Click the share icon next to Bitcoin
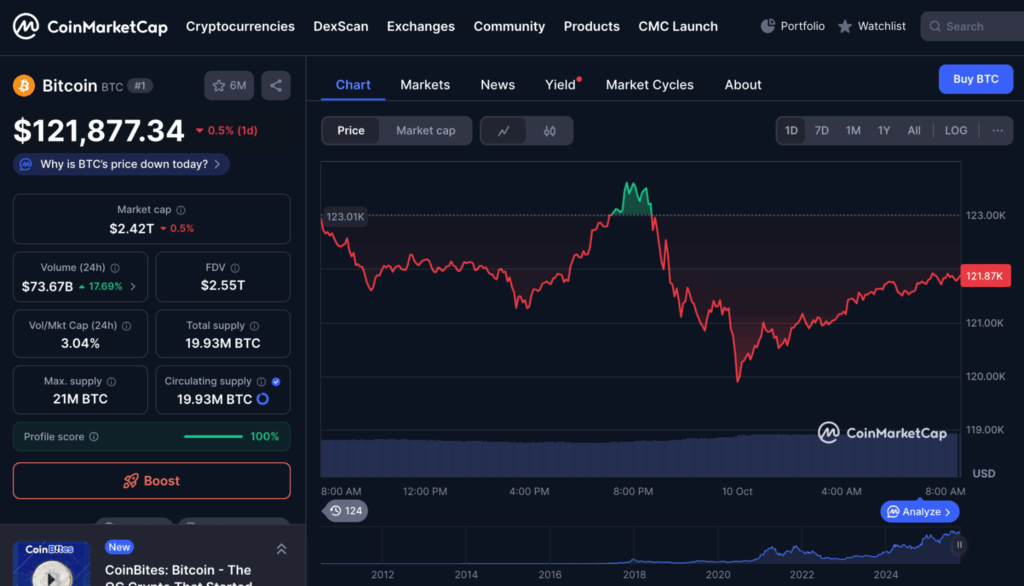This screenshot has width=1024, height=586. pyautogui.click(x=276, y=86)
